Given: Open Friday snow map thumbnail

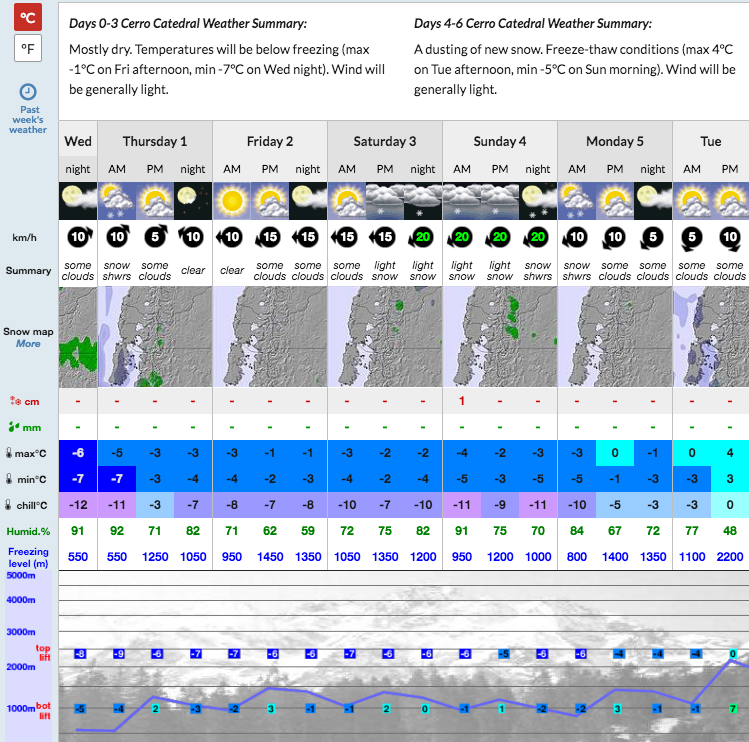Looking at the screenshot, I should [x=270, y=337].
